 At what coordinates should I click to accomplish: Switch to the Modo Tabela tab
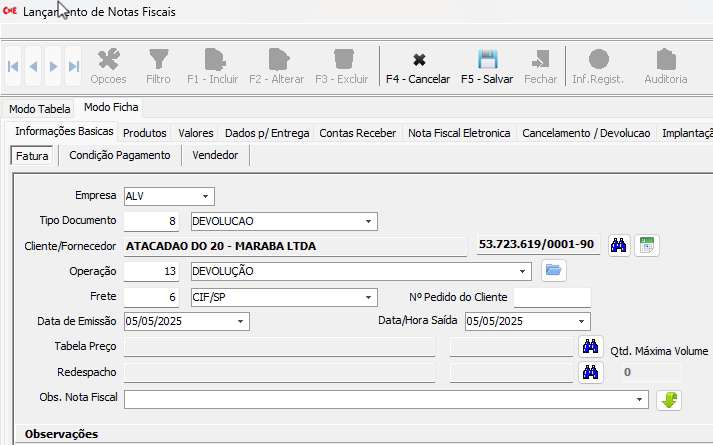(40, 109)
